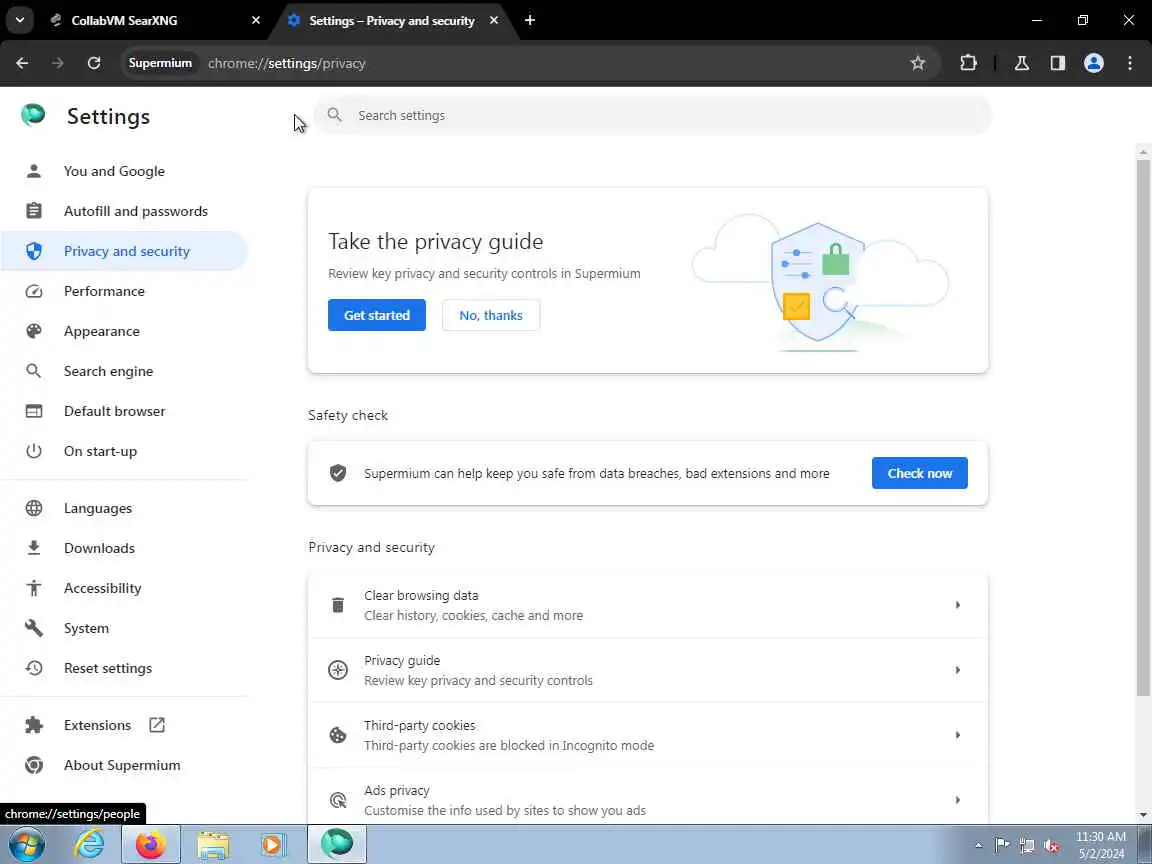
Task: Open the Windows Start menu
Action: tap(26, 844)
